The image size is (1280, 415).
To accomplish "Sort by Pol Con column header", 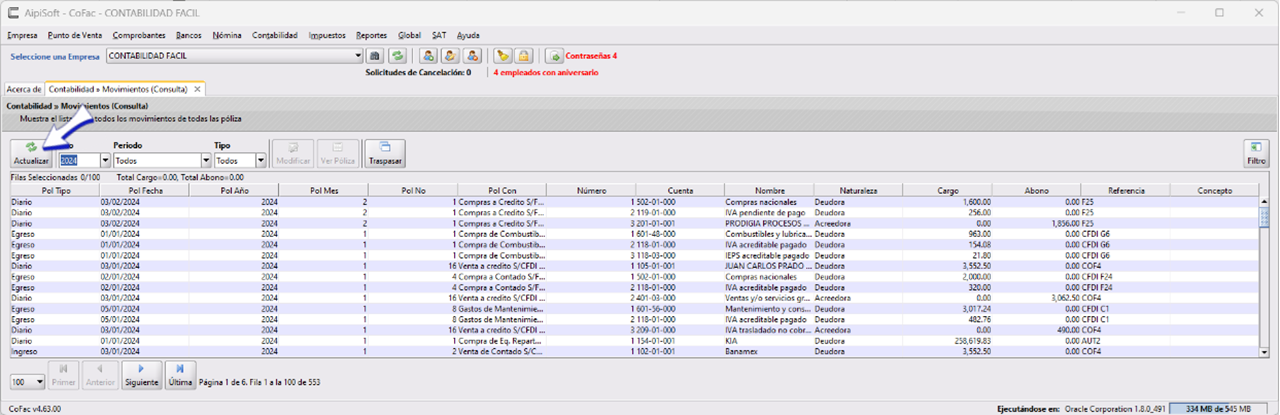I will 502,189.
